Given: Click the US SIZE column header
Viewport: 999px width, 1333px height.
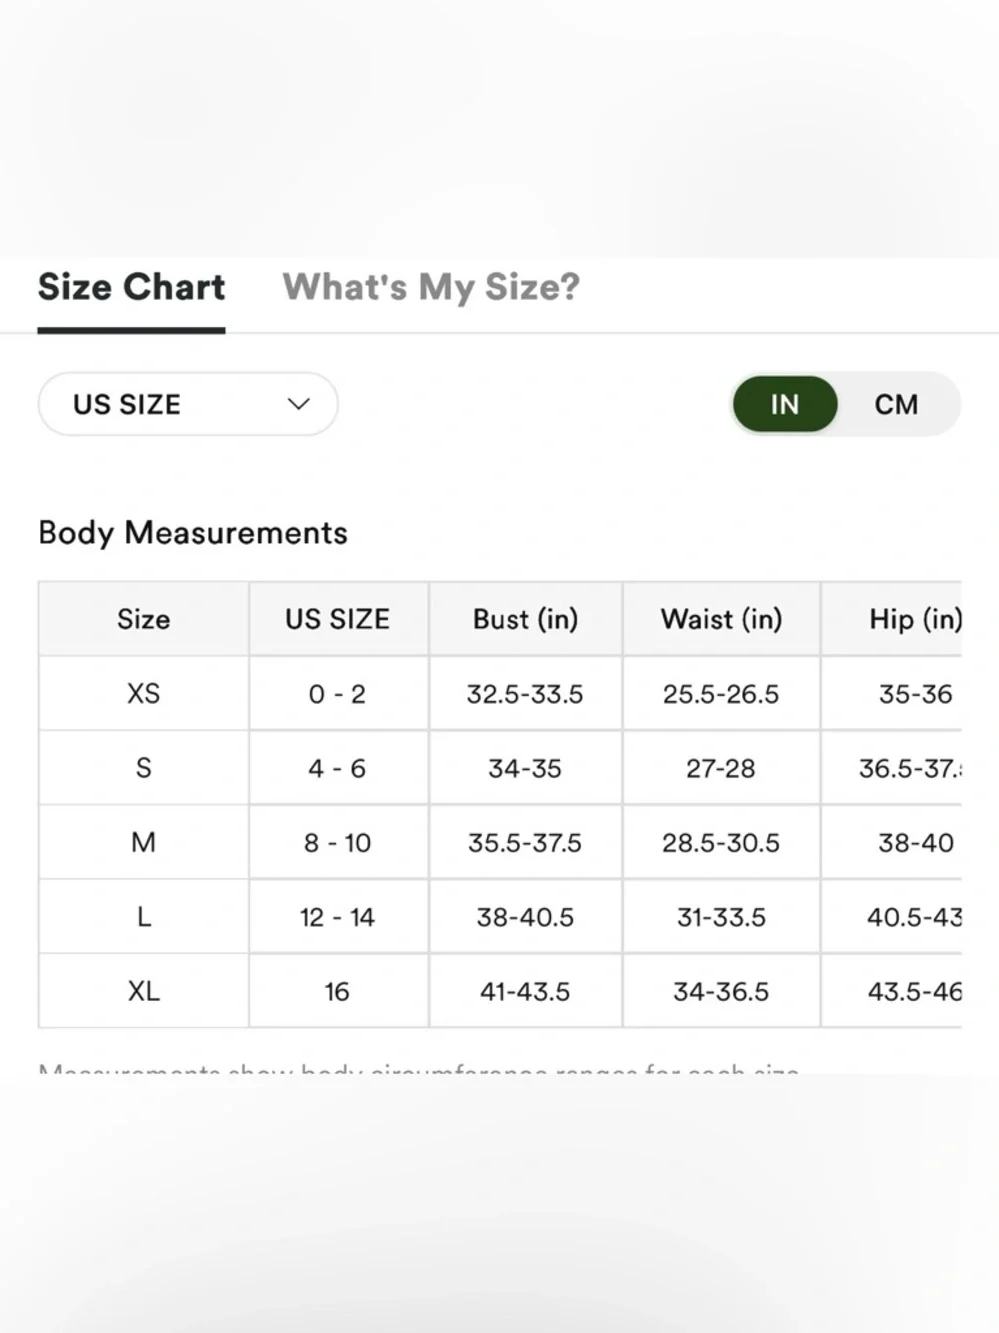Looking at the screenshot, I should [337, 619].
